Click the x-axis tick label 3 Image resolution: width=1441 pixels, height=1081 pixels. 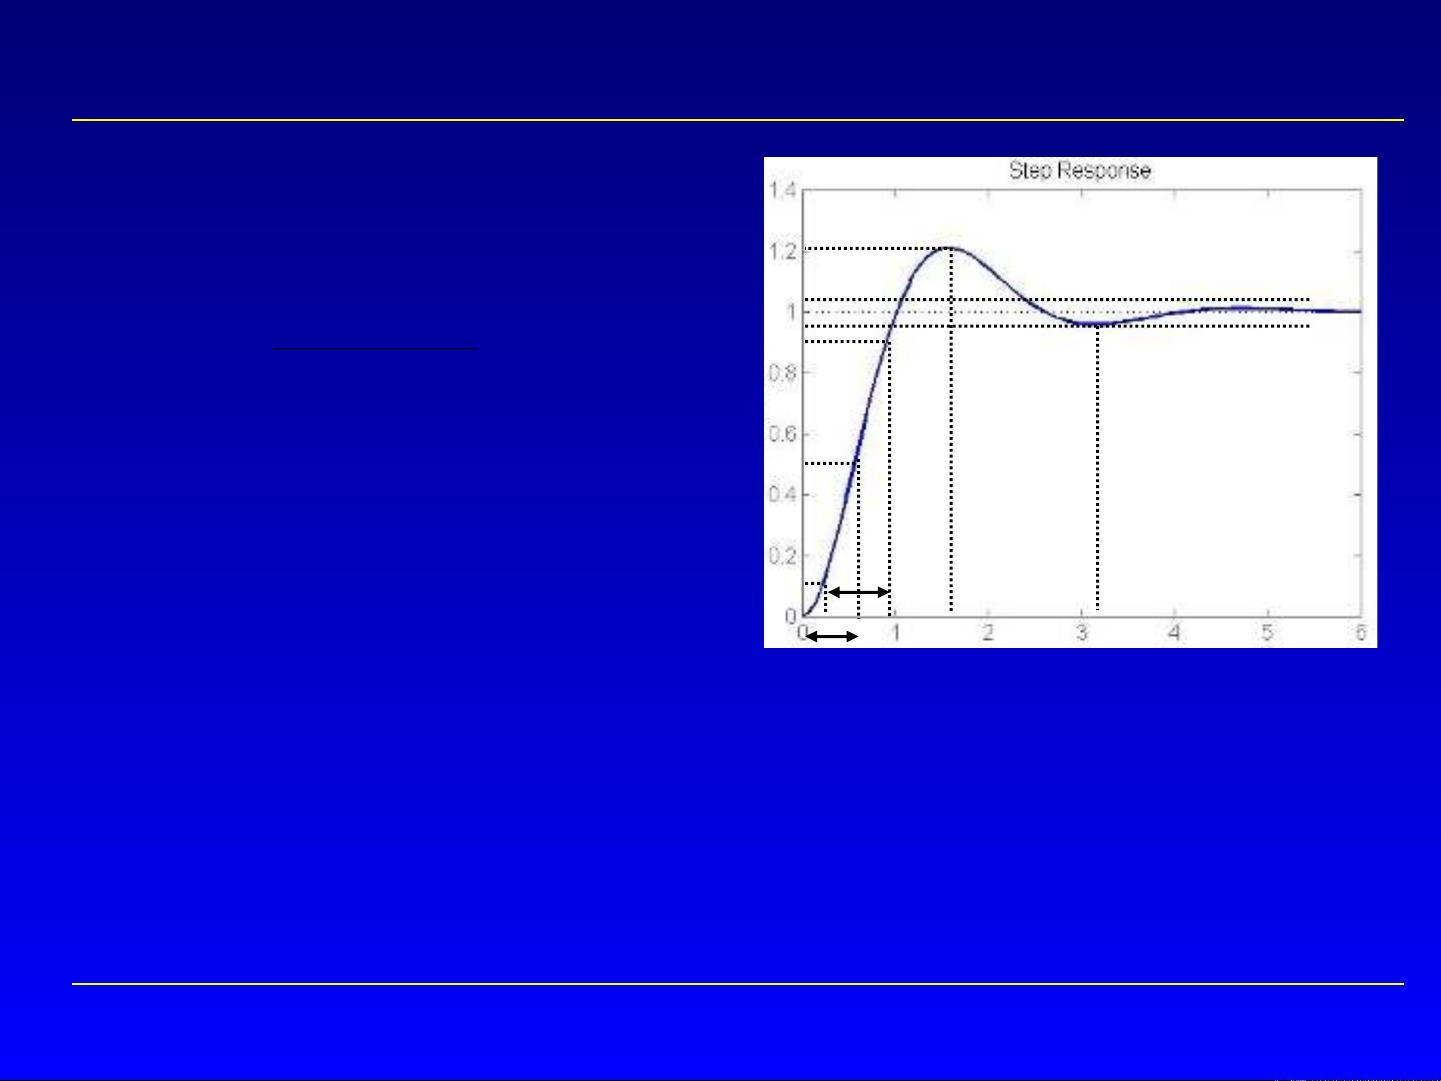pos(1081,633)
